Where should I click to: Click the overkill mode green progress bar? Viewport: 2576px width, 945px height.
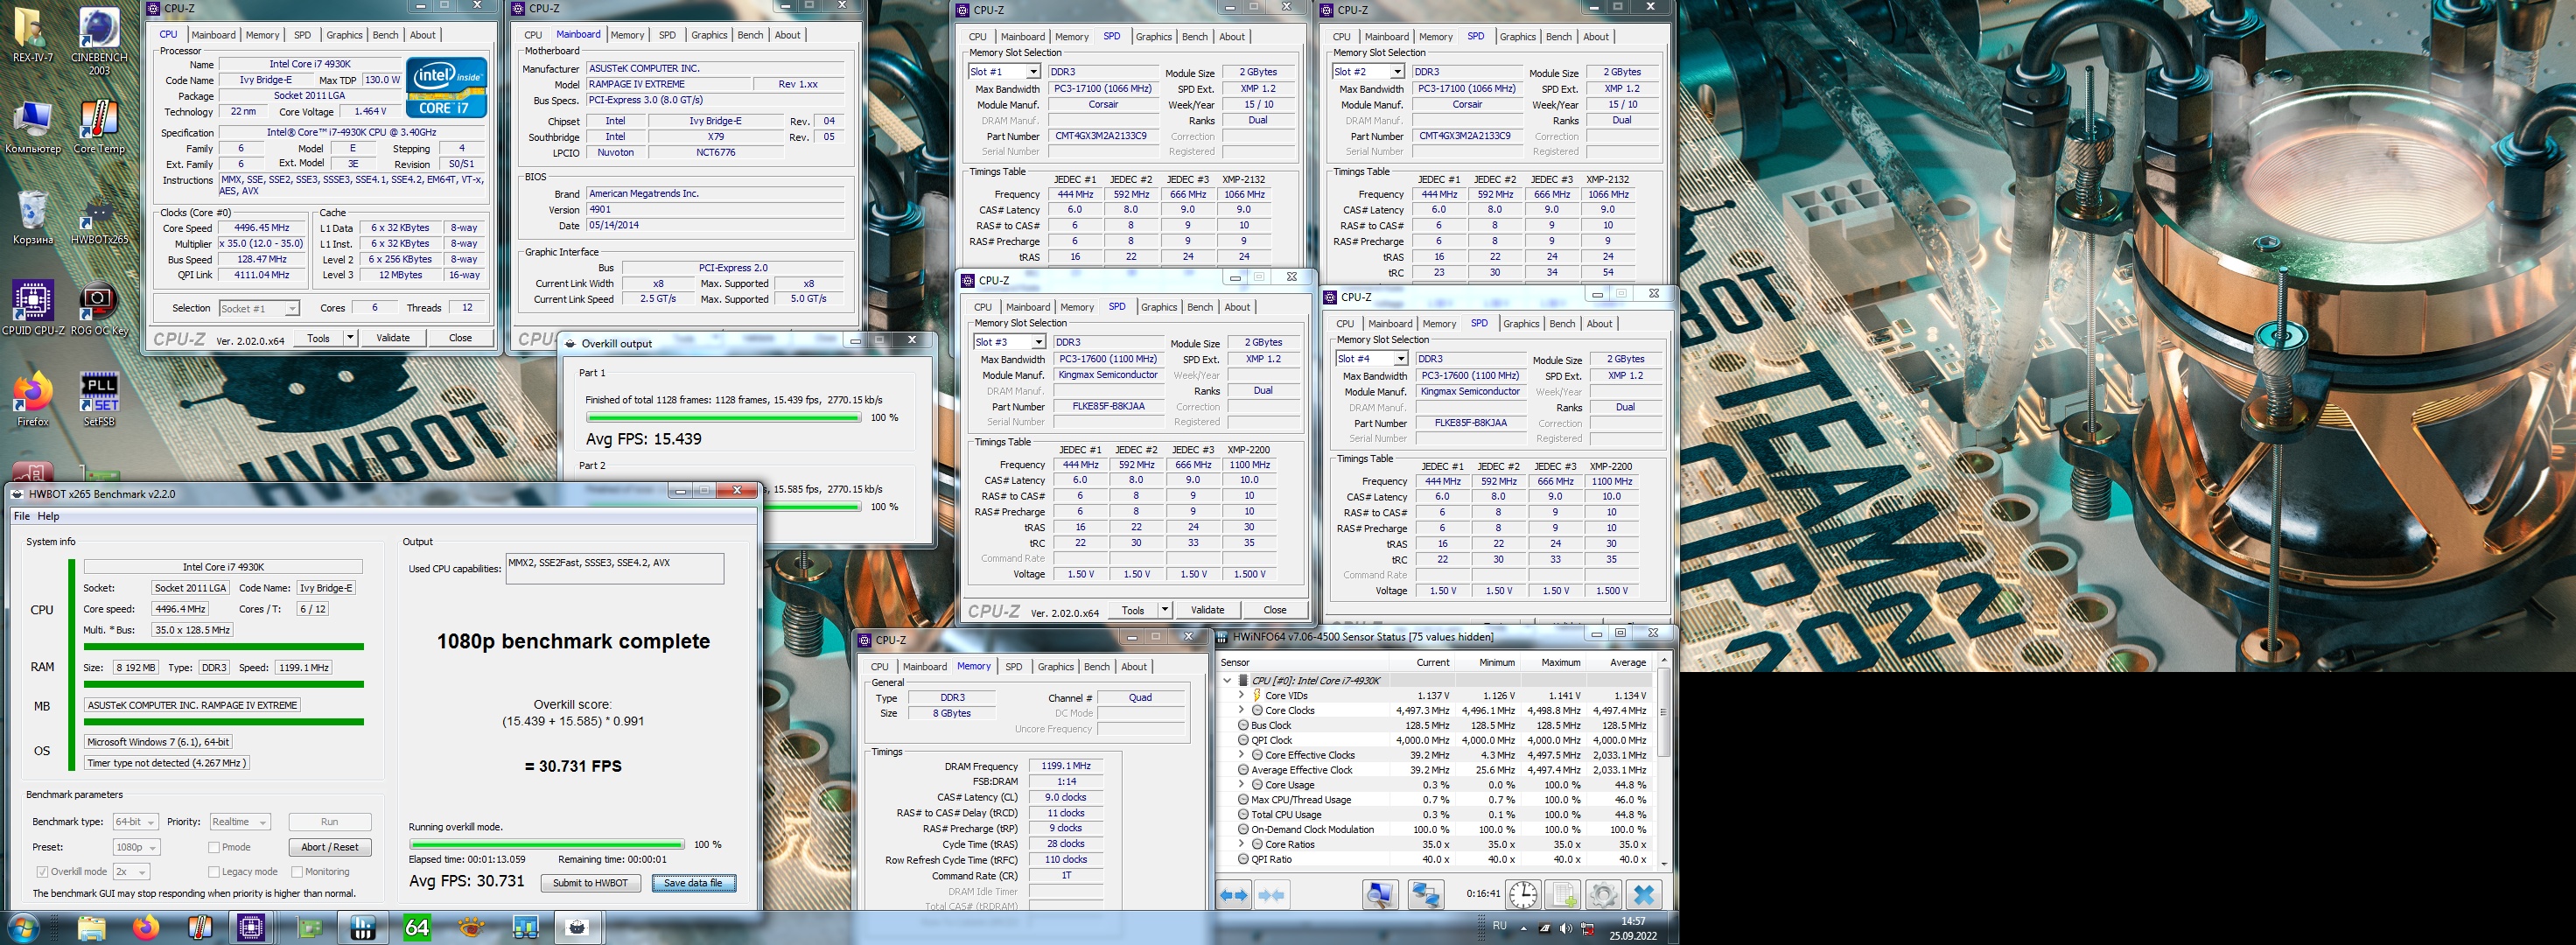click(546, 845)
